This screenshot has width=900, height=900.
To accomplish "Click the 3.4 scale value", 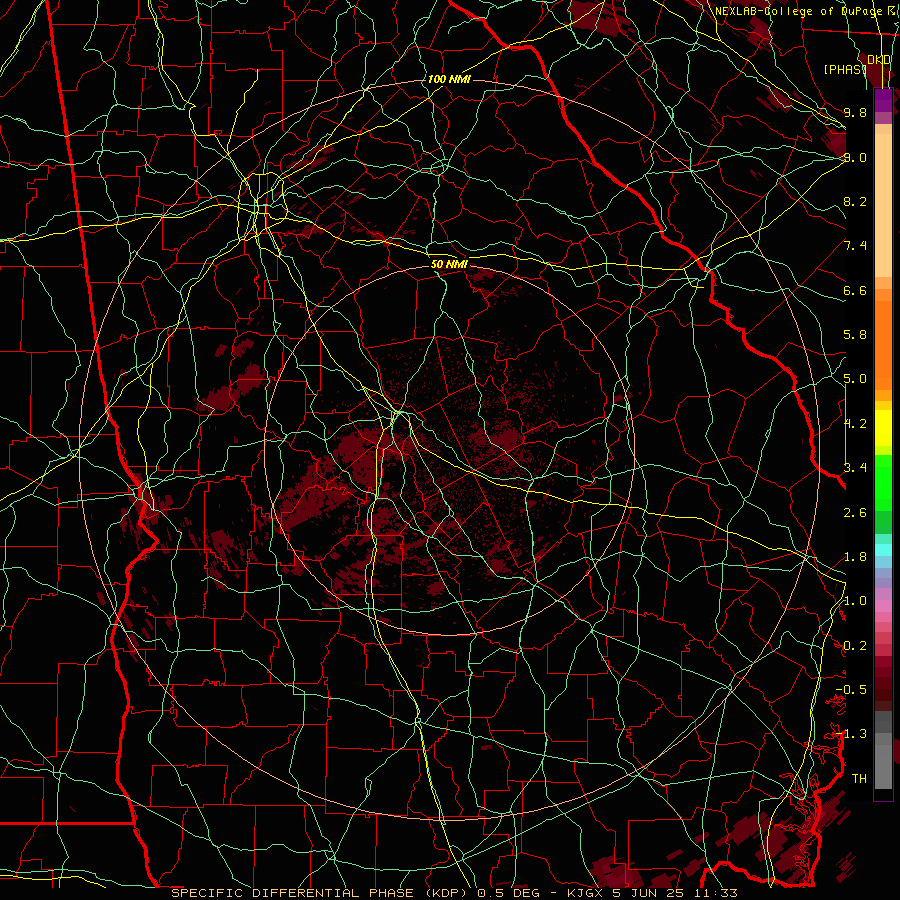I will [x=855, y=468].
